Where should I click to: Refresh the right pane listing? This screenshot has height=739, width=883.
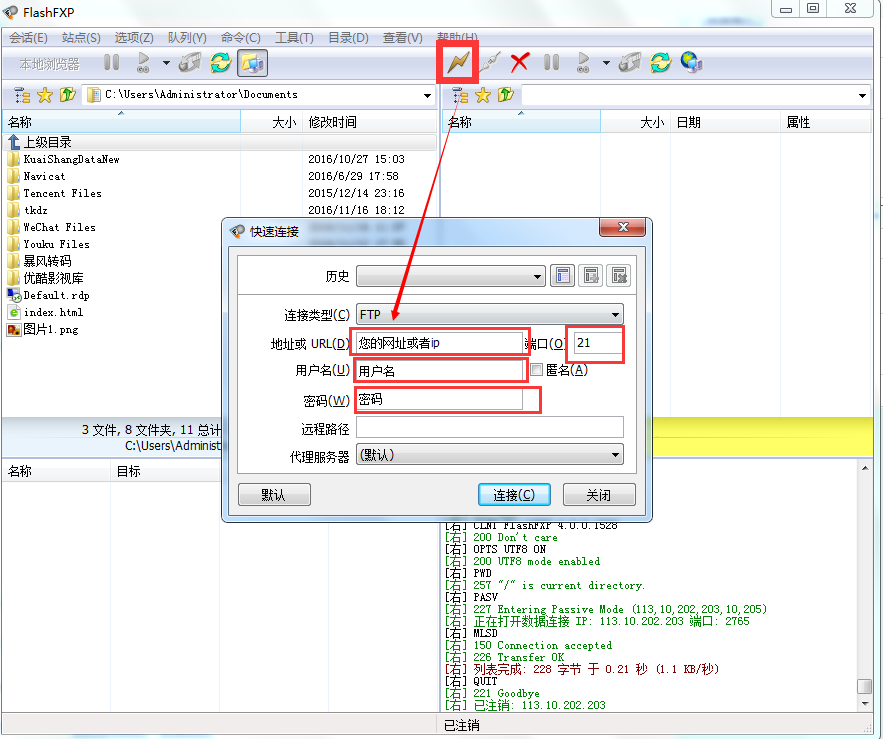tap(661, 63)
